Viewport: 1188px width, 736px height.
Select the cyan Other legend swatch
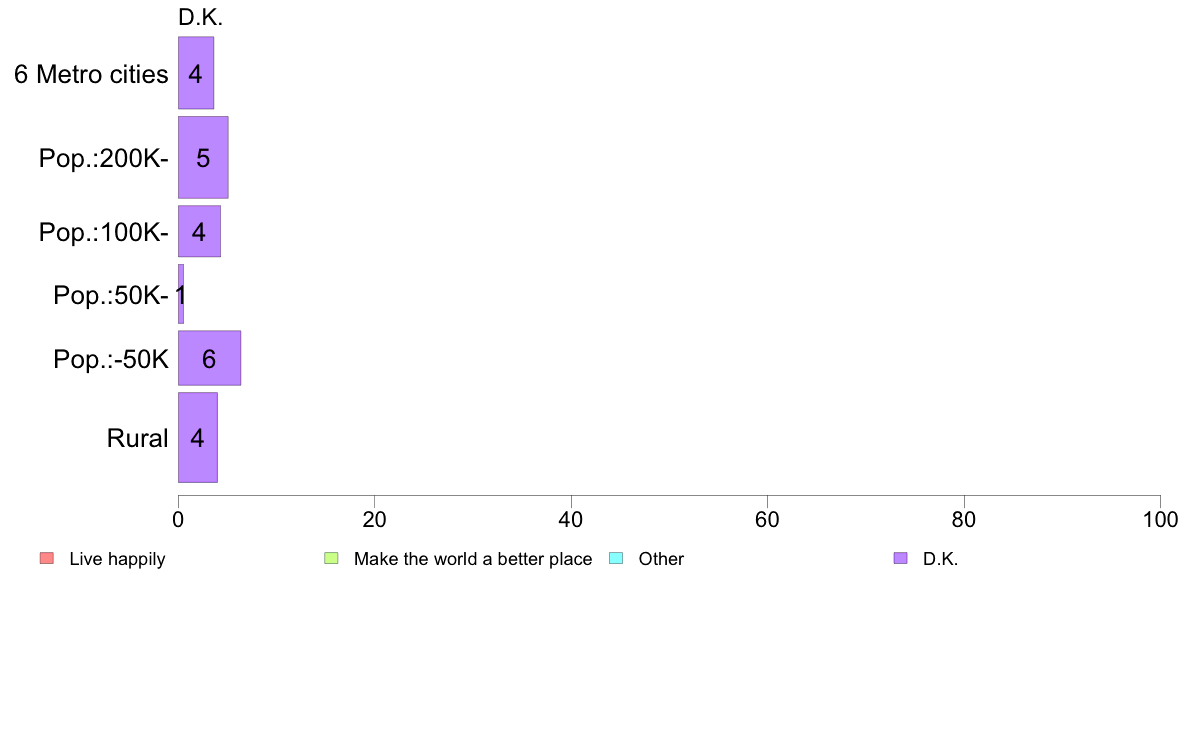[x=616, y=559]
